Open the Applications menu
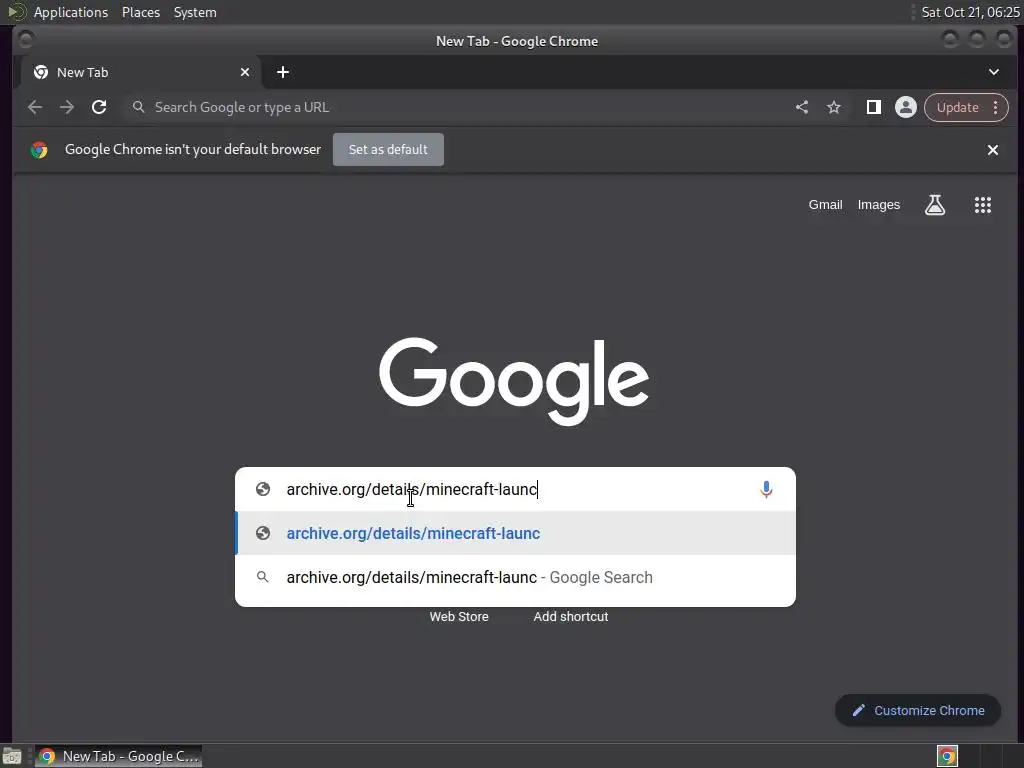Image resolution: width=1024 pixels, height=768 pixels. pos(71,12)
